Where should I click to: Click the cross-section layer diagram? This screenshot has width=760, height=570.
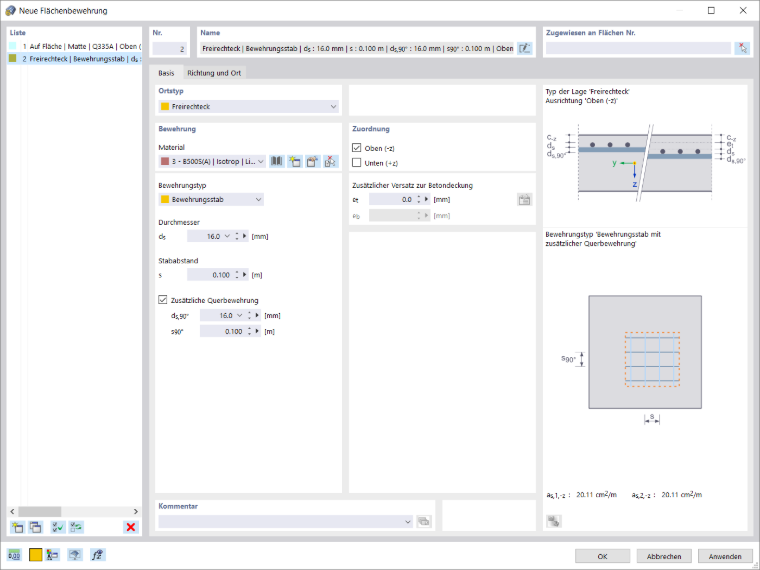point(645,162)
